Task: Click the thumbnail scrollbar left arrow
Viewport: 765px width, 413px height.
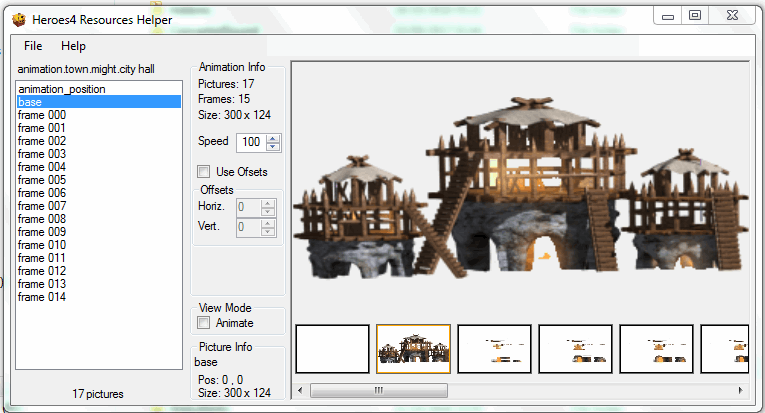Action: tap(300, 390)
